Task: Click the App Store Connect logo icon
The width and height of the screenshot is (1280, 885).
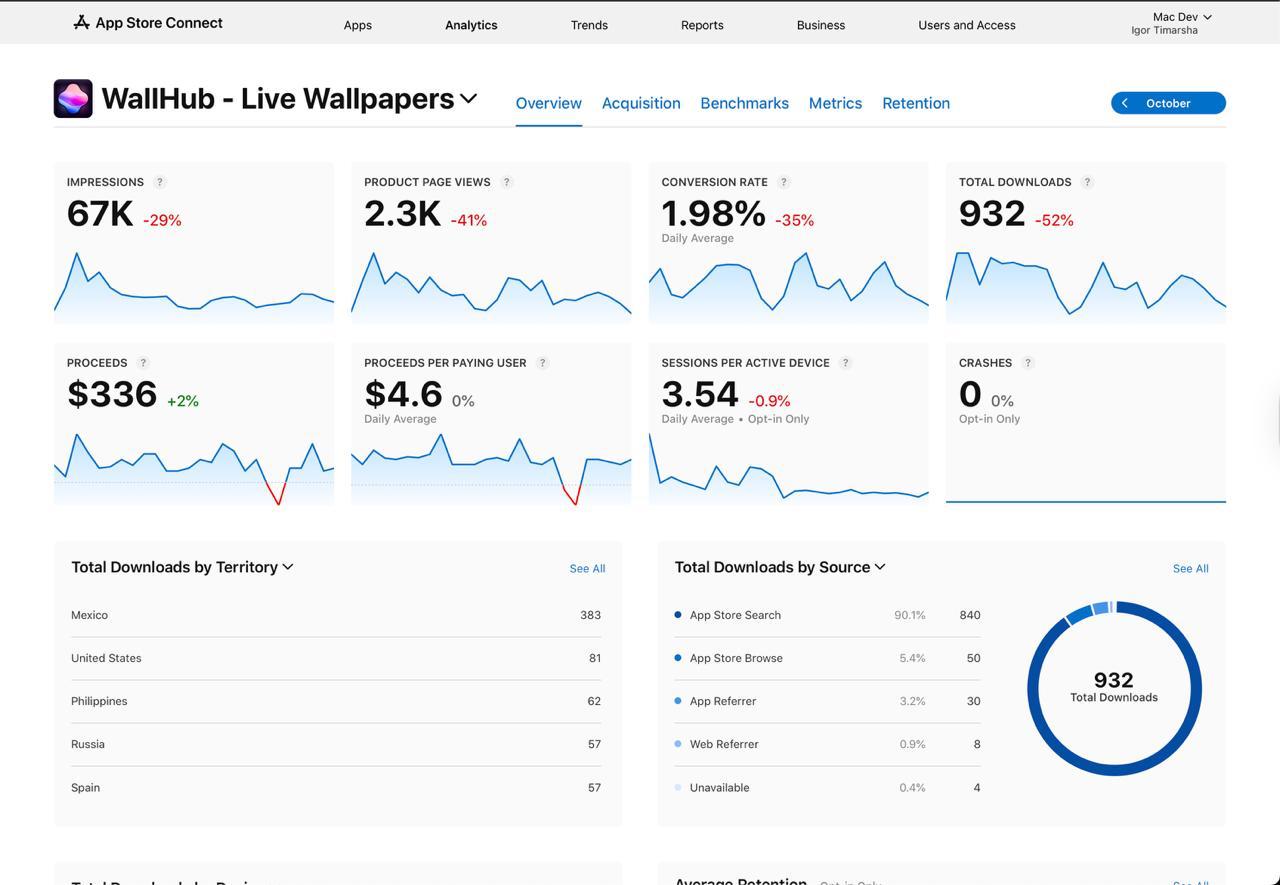Action: (79, 22)
